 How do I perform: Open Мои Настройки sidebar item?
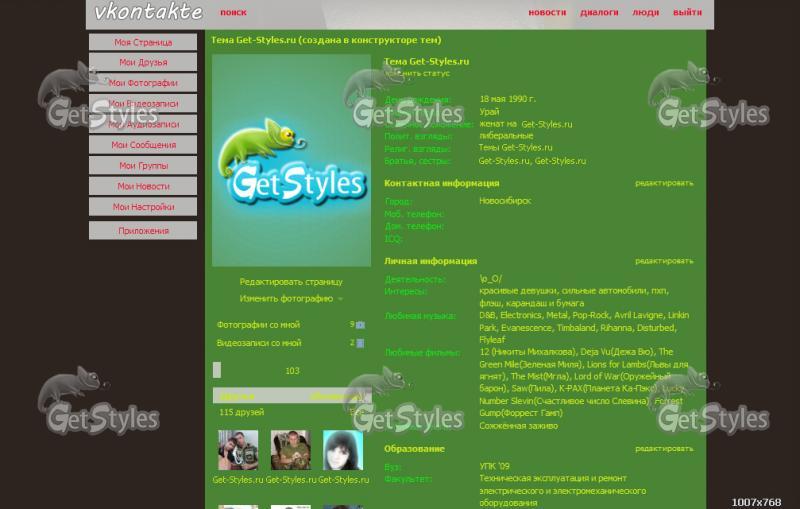point(143,207)
